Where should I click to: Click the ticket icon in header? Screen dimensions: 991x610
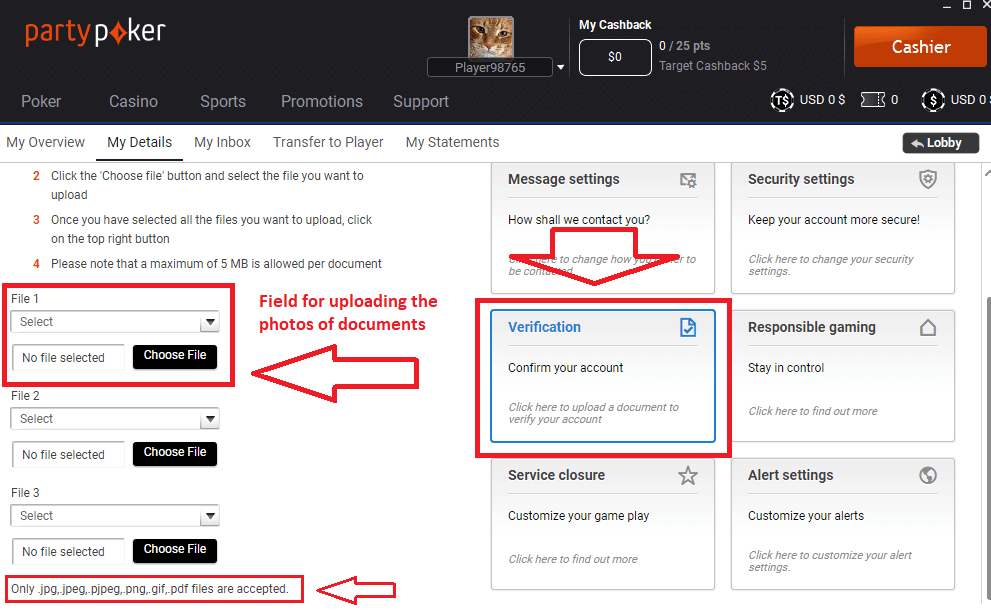[873, 100]
